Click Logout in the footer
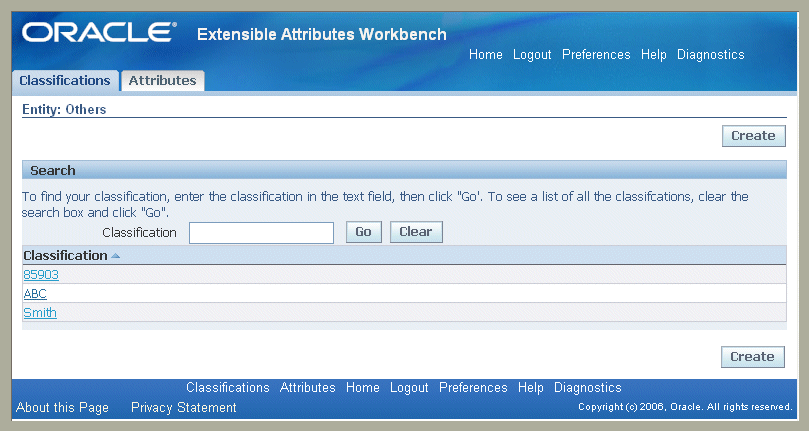Viewport: 809px width, 431px height. [409, 388]
